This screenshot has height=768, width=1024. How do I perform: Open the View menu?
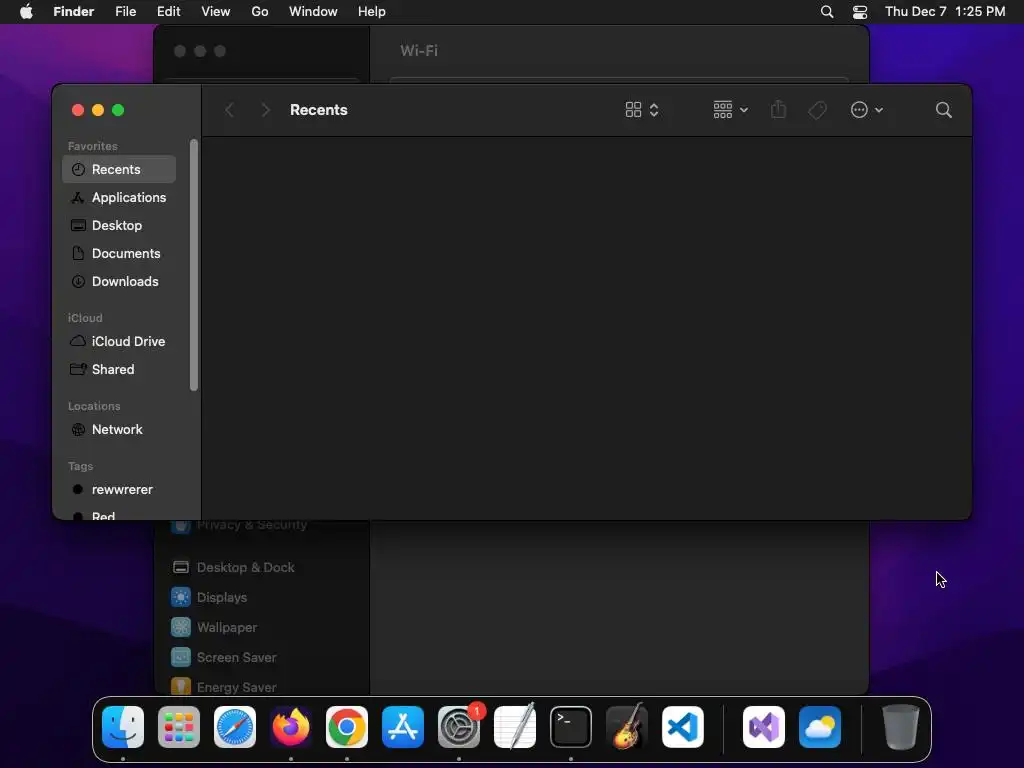click(x=216, y=12)
